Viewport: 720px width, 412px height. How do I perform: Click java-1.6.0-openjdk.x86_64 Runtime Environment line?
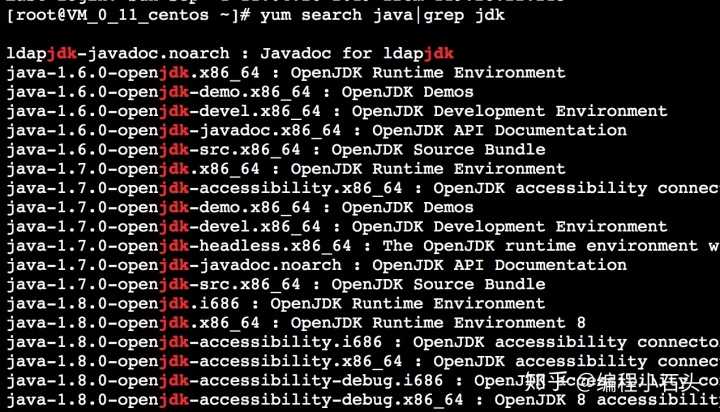pyautogui.click(x=286, y=73)
